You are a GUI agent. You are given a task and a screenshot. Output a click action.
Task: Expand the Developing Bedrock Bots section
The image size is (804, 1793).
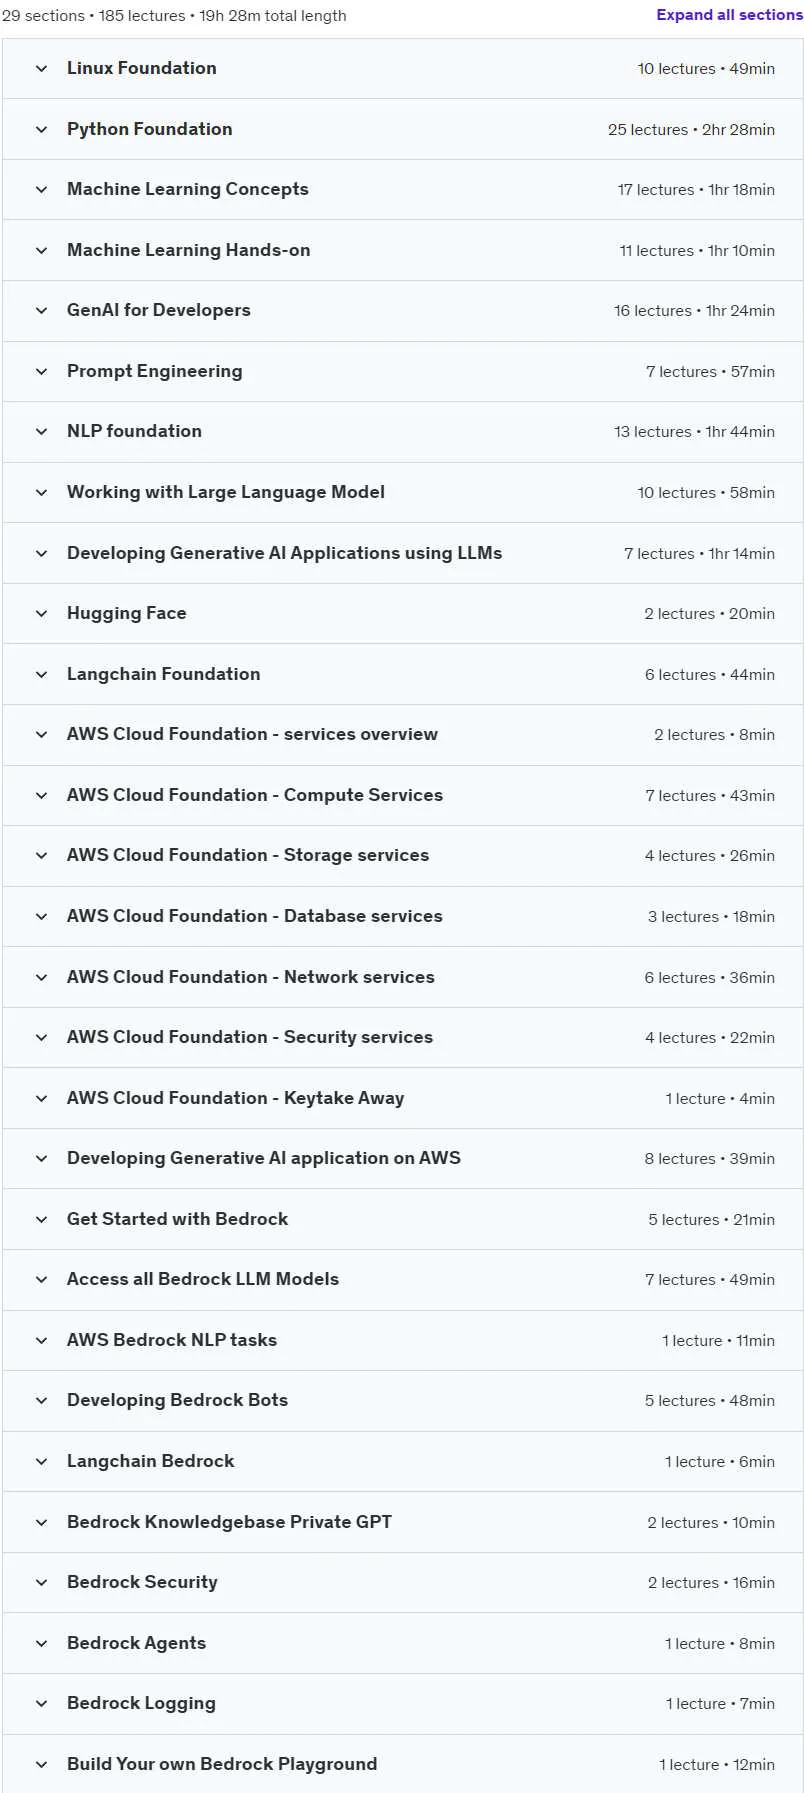(x=402, y=1401)
